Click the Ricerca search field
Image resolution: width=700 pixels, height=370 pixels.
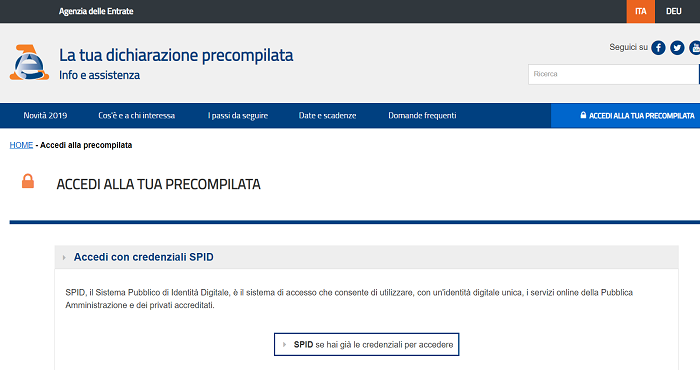[613, 74]
